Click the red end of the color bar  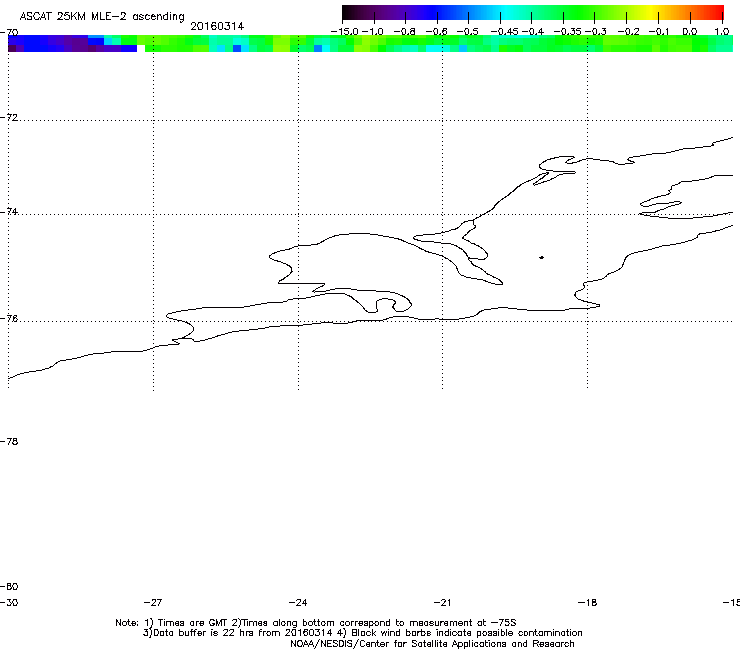pos(717,12)
